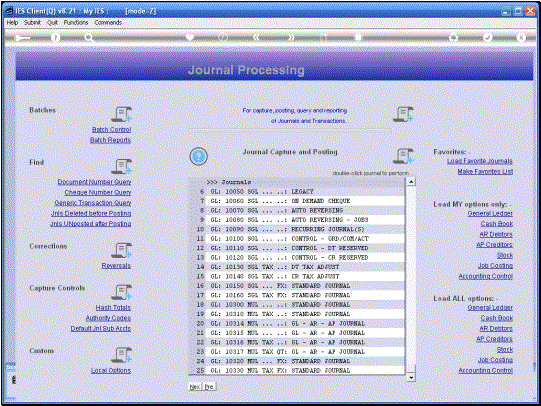Click the double left arrow toolbar icon
Viewport: 541px width, 406px height.
pos(256,37)
